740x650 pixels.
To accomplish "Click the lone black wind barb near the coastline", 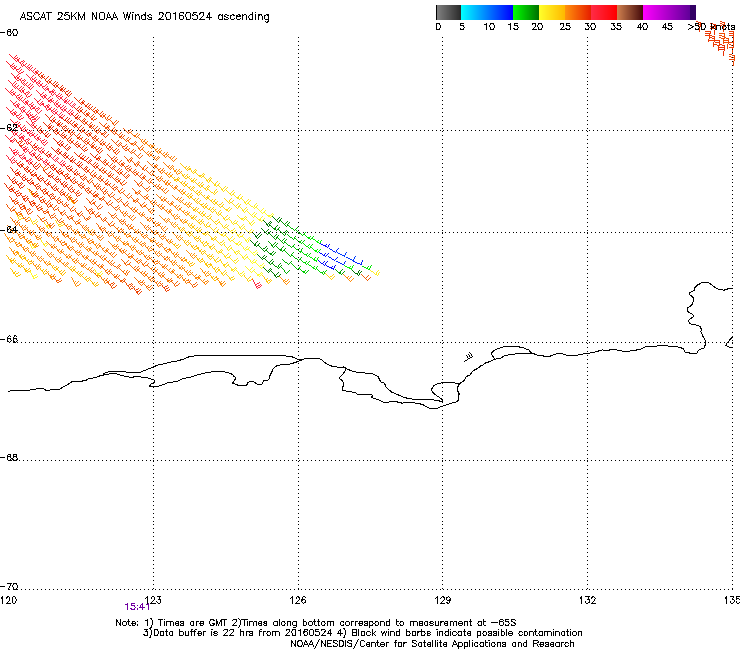I will [x=469, y=357].
